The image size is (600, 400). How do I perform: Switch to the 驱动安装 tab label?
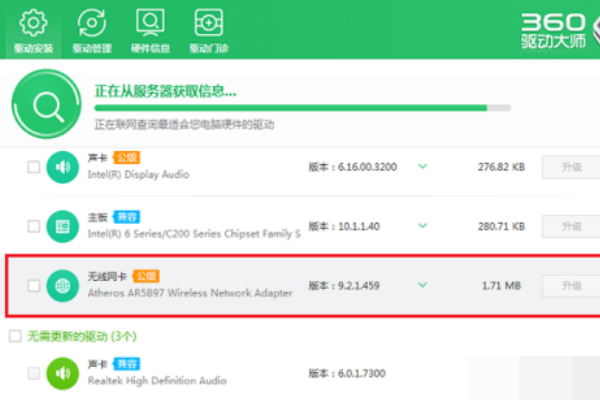point(33,48)
